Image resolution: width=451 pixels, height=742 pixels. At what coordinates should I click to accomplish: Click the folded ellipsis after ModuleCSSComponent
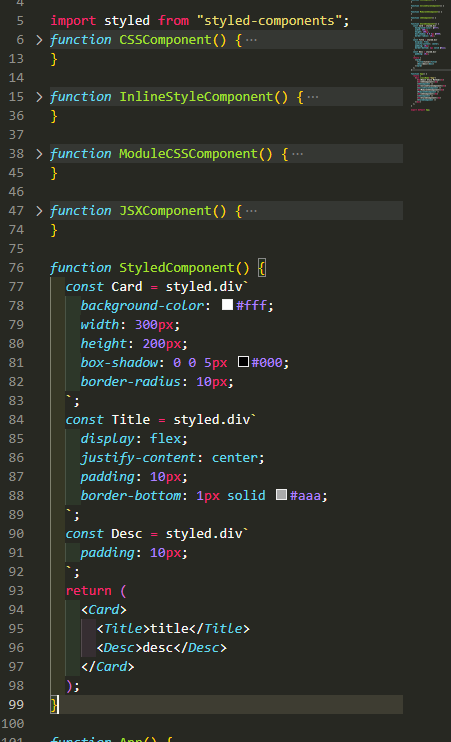pyautogui.click(x=298, y=154)
